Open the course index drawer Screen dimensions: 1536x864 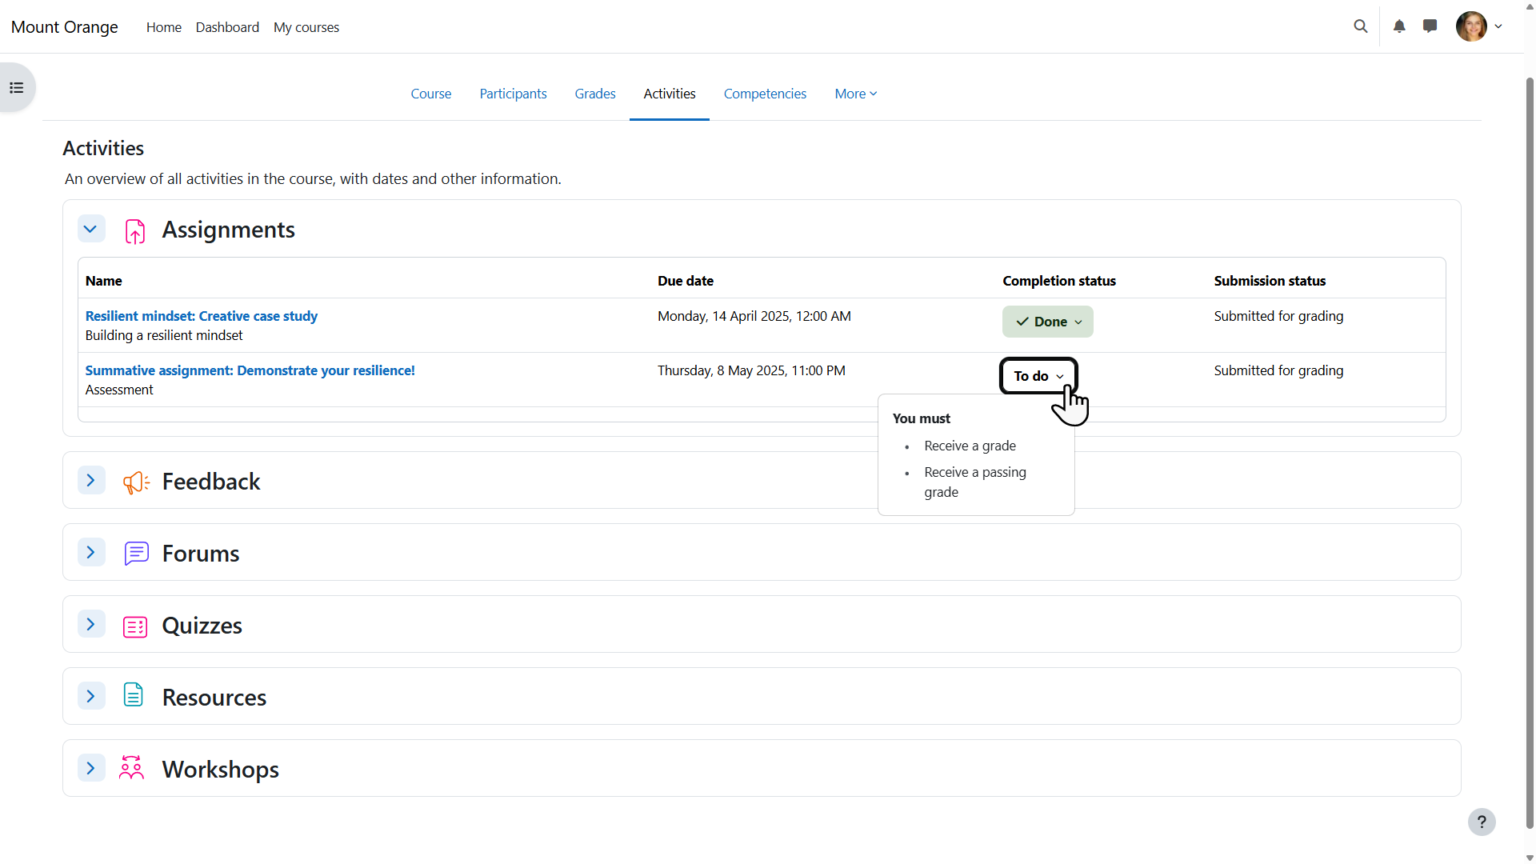(x=16, y=87)
